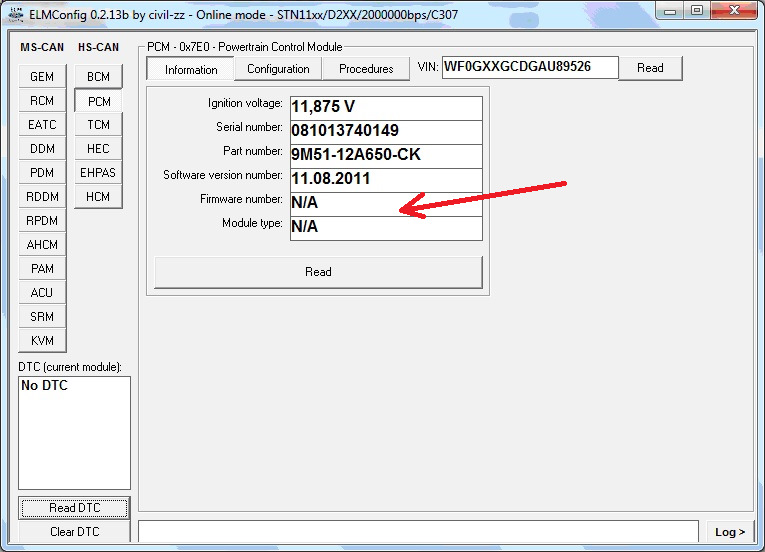Click the VIN input field
Viewport: 765px width, 552px height.
(x=530, y=67)
